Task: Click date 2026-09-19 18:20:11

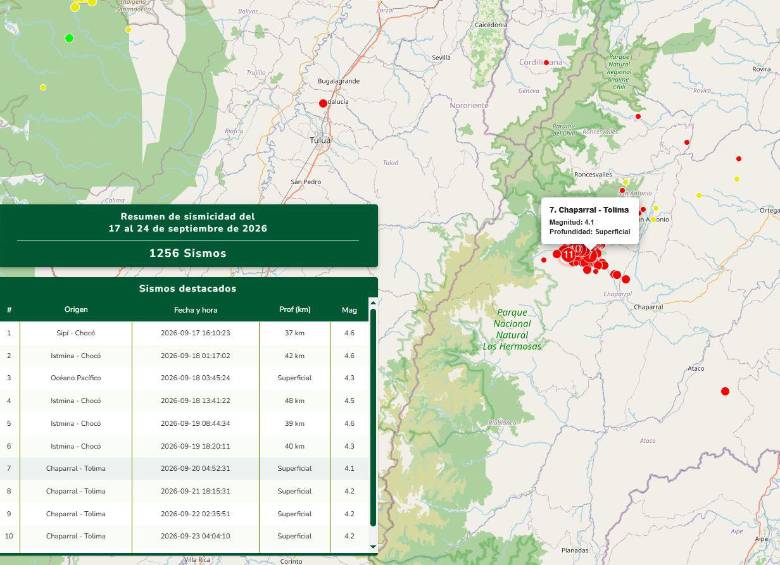Action: click(x=195, y=446)
